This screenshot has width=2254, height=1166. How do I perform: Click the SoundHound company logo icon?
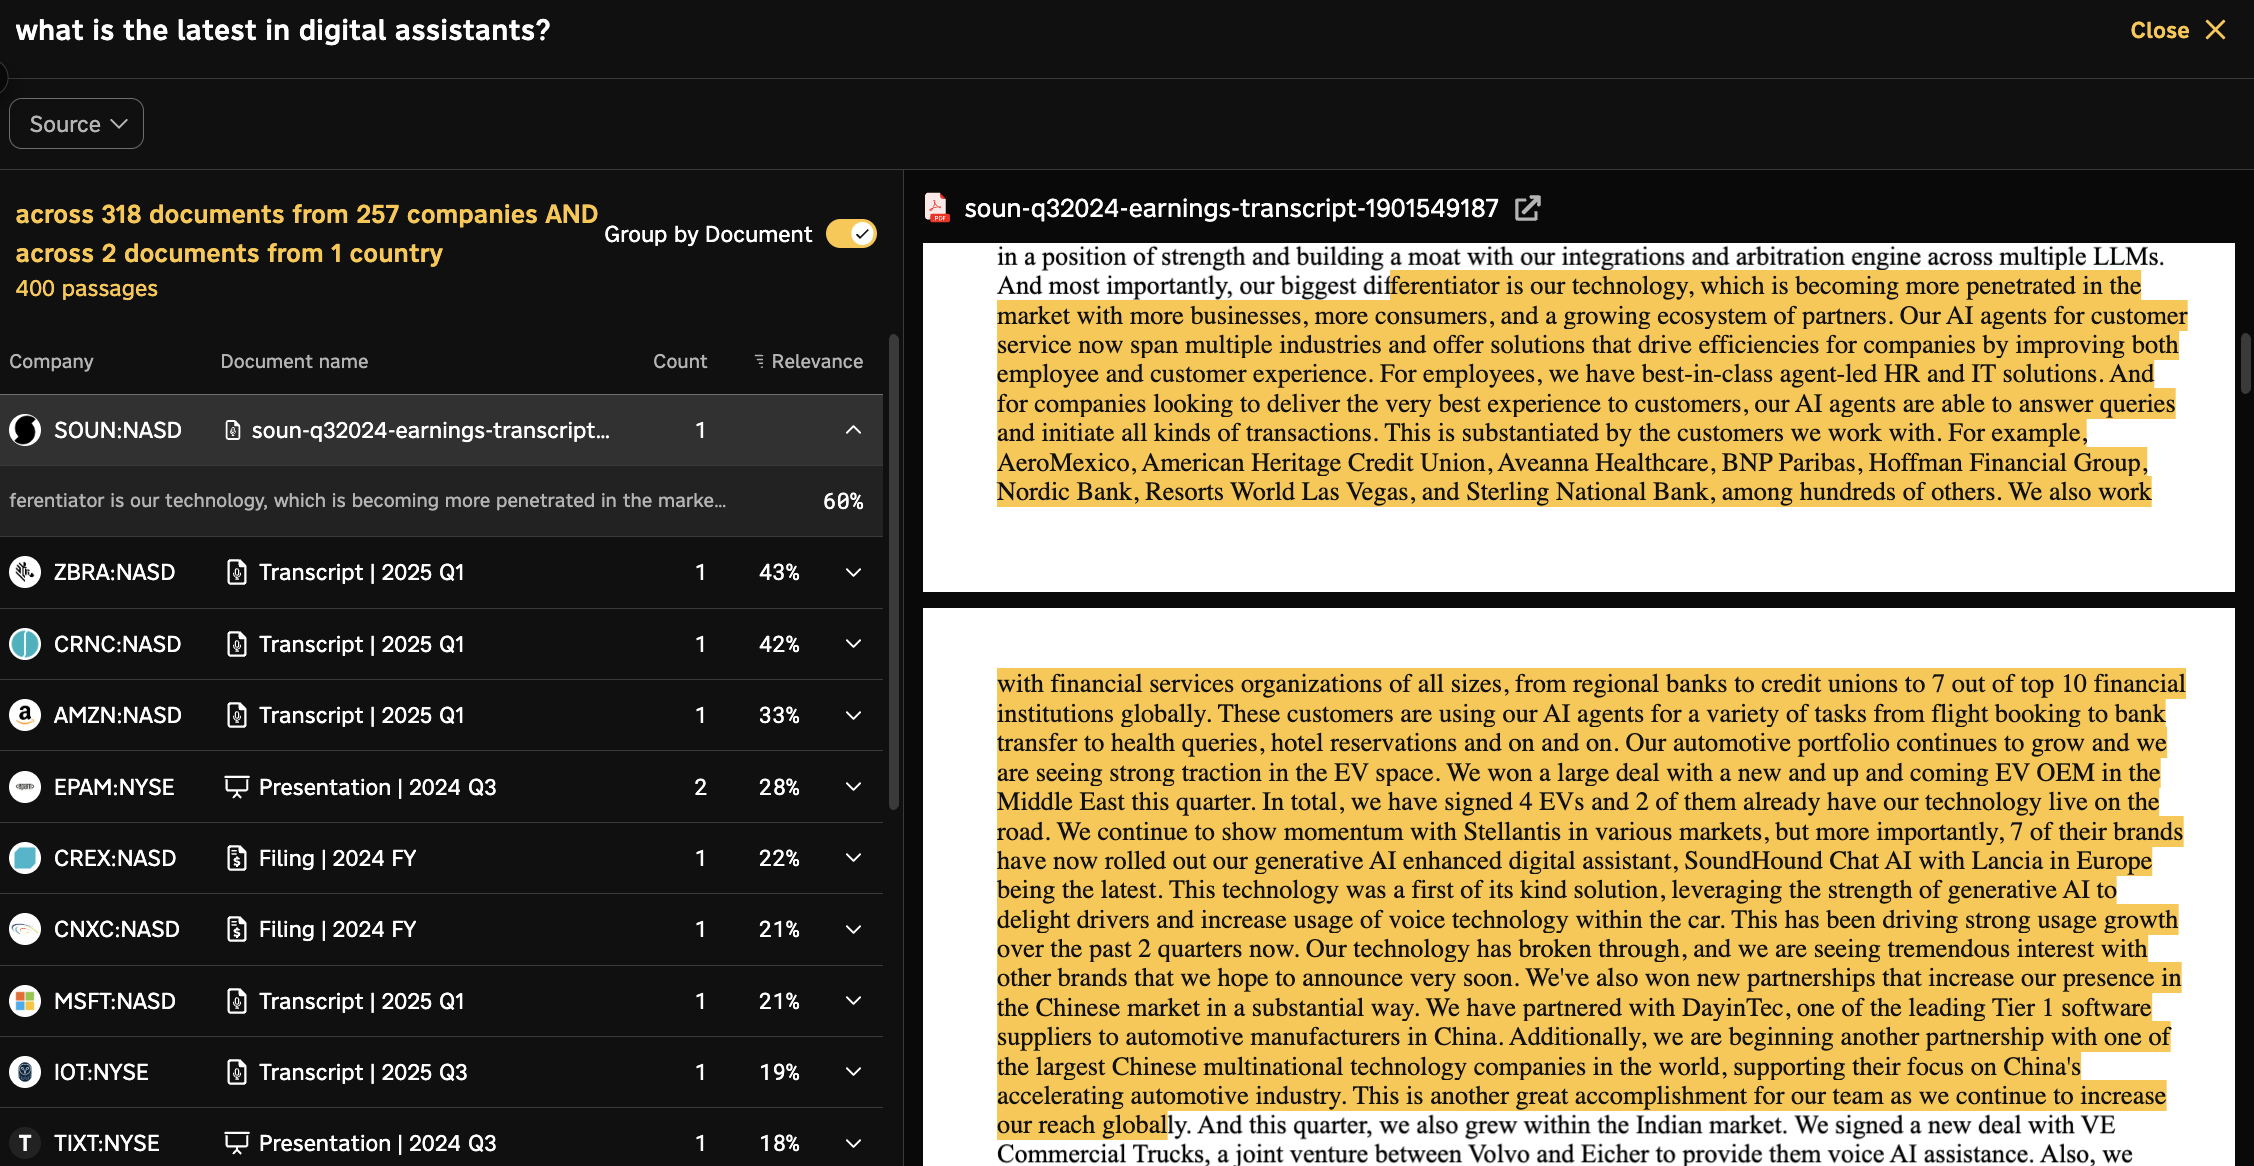(x=25, y=430)
